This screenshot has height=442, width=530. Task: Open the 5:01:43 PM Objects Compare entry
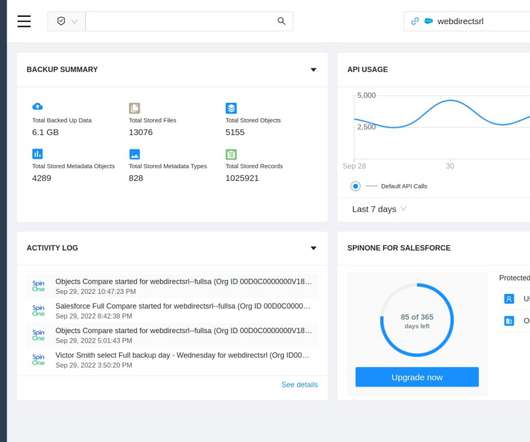coord(172,335)
